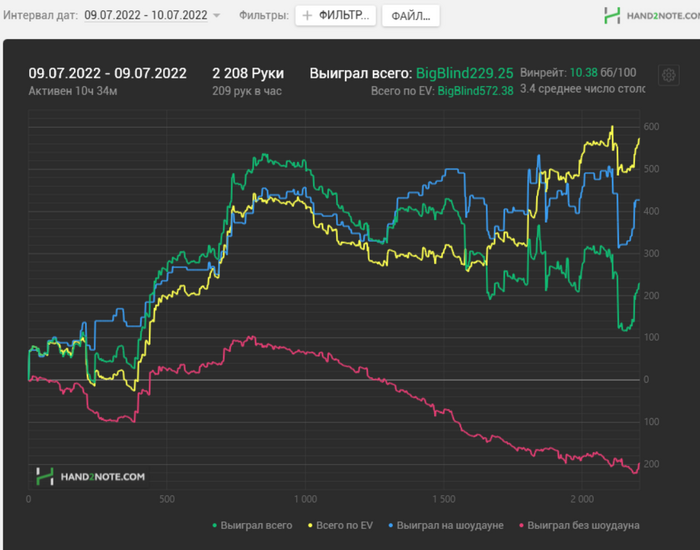
Task: Click the ФАЙЛ... button
Action: 411,16
